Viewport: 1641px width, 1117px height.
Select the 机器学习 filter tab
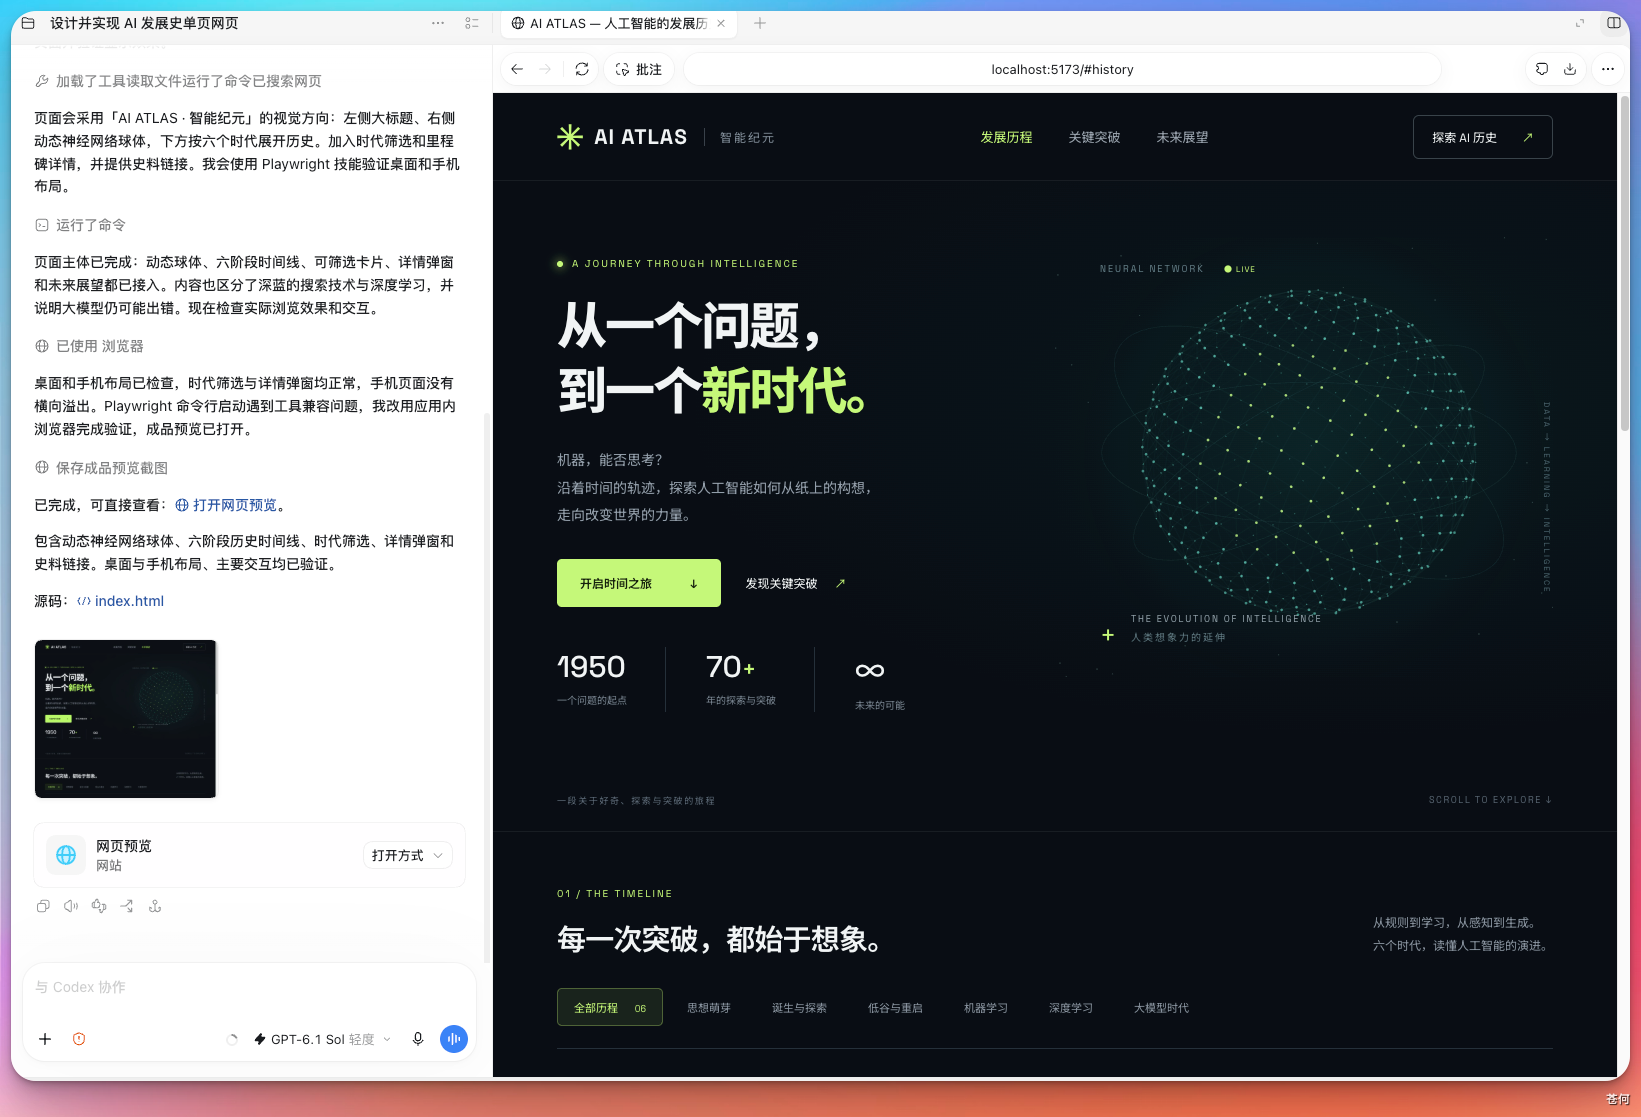(x=986, y=1008)
